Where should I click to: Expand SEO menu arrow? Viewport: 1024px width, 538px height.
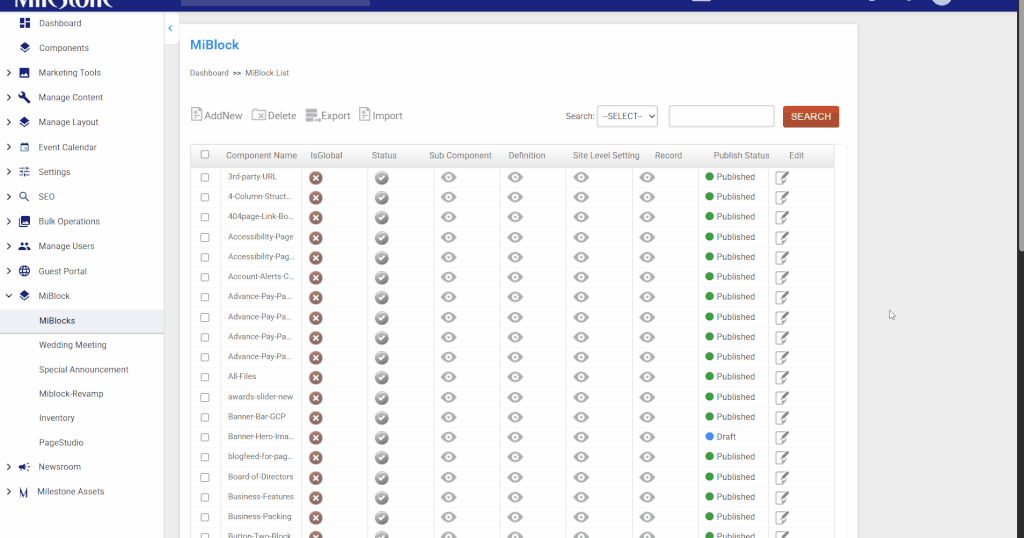tap(8, 197)
